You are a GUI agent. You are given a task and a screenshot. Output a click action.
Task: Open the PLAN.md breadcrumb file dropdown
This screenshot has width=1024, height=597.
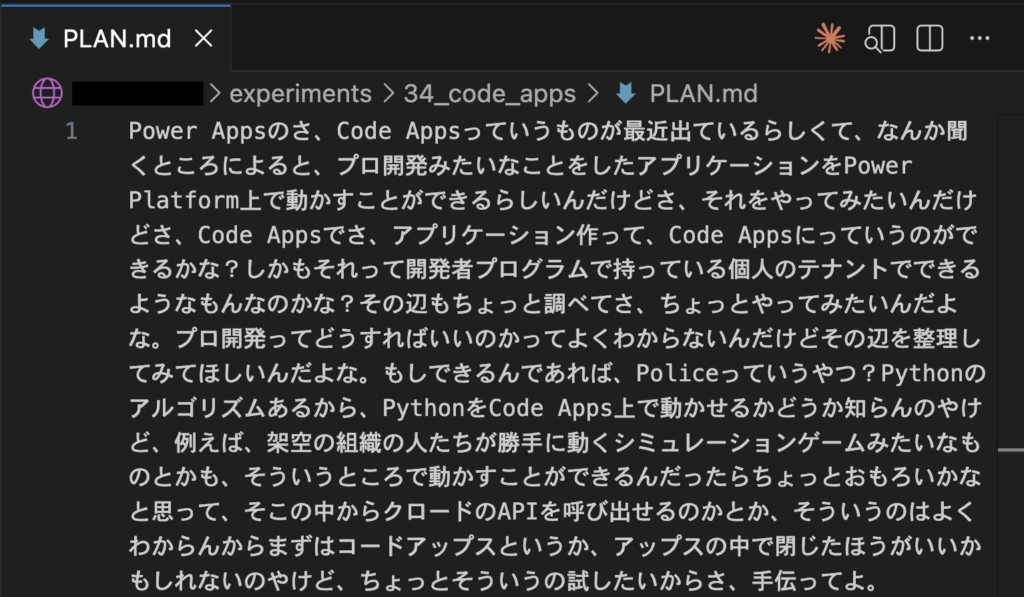703,94
